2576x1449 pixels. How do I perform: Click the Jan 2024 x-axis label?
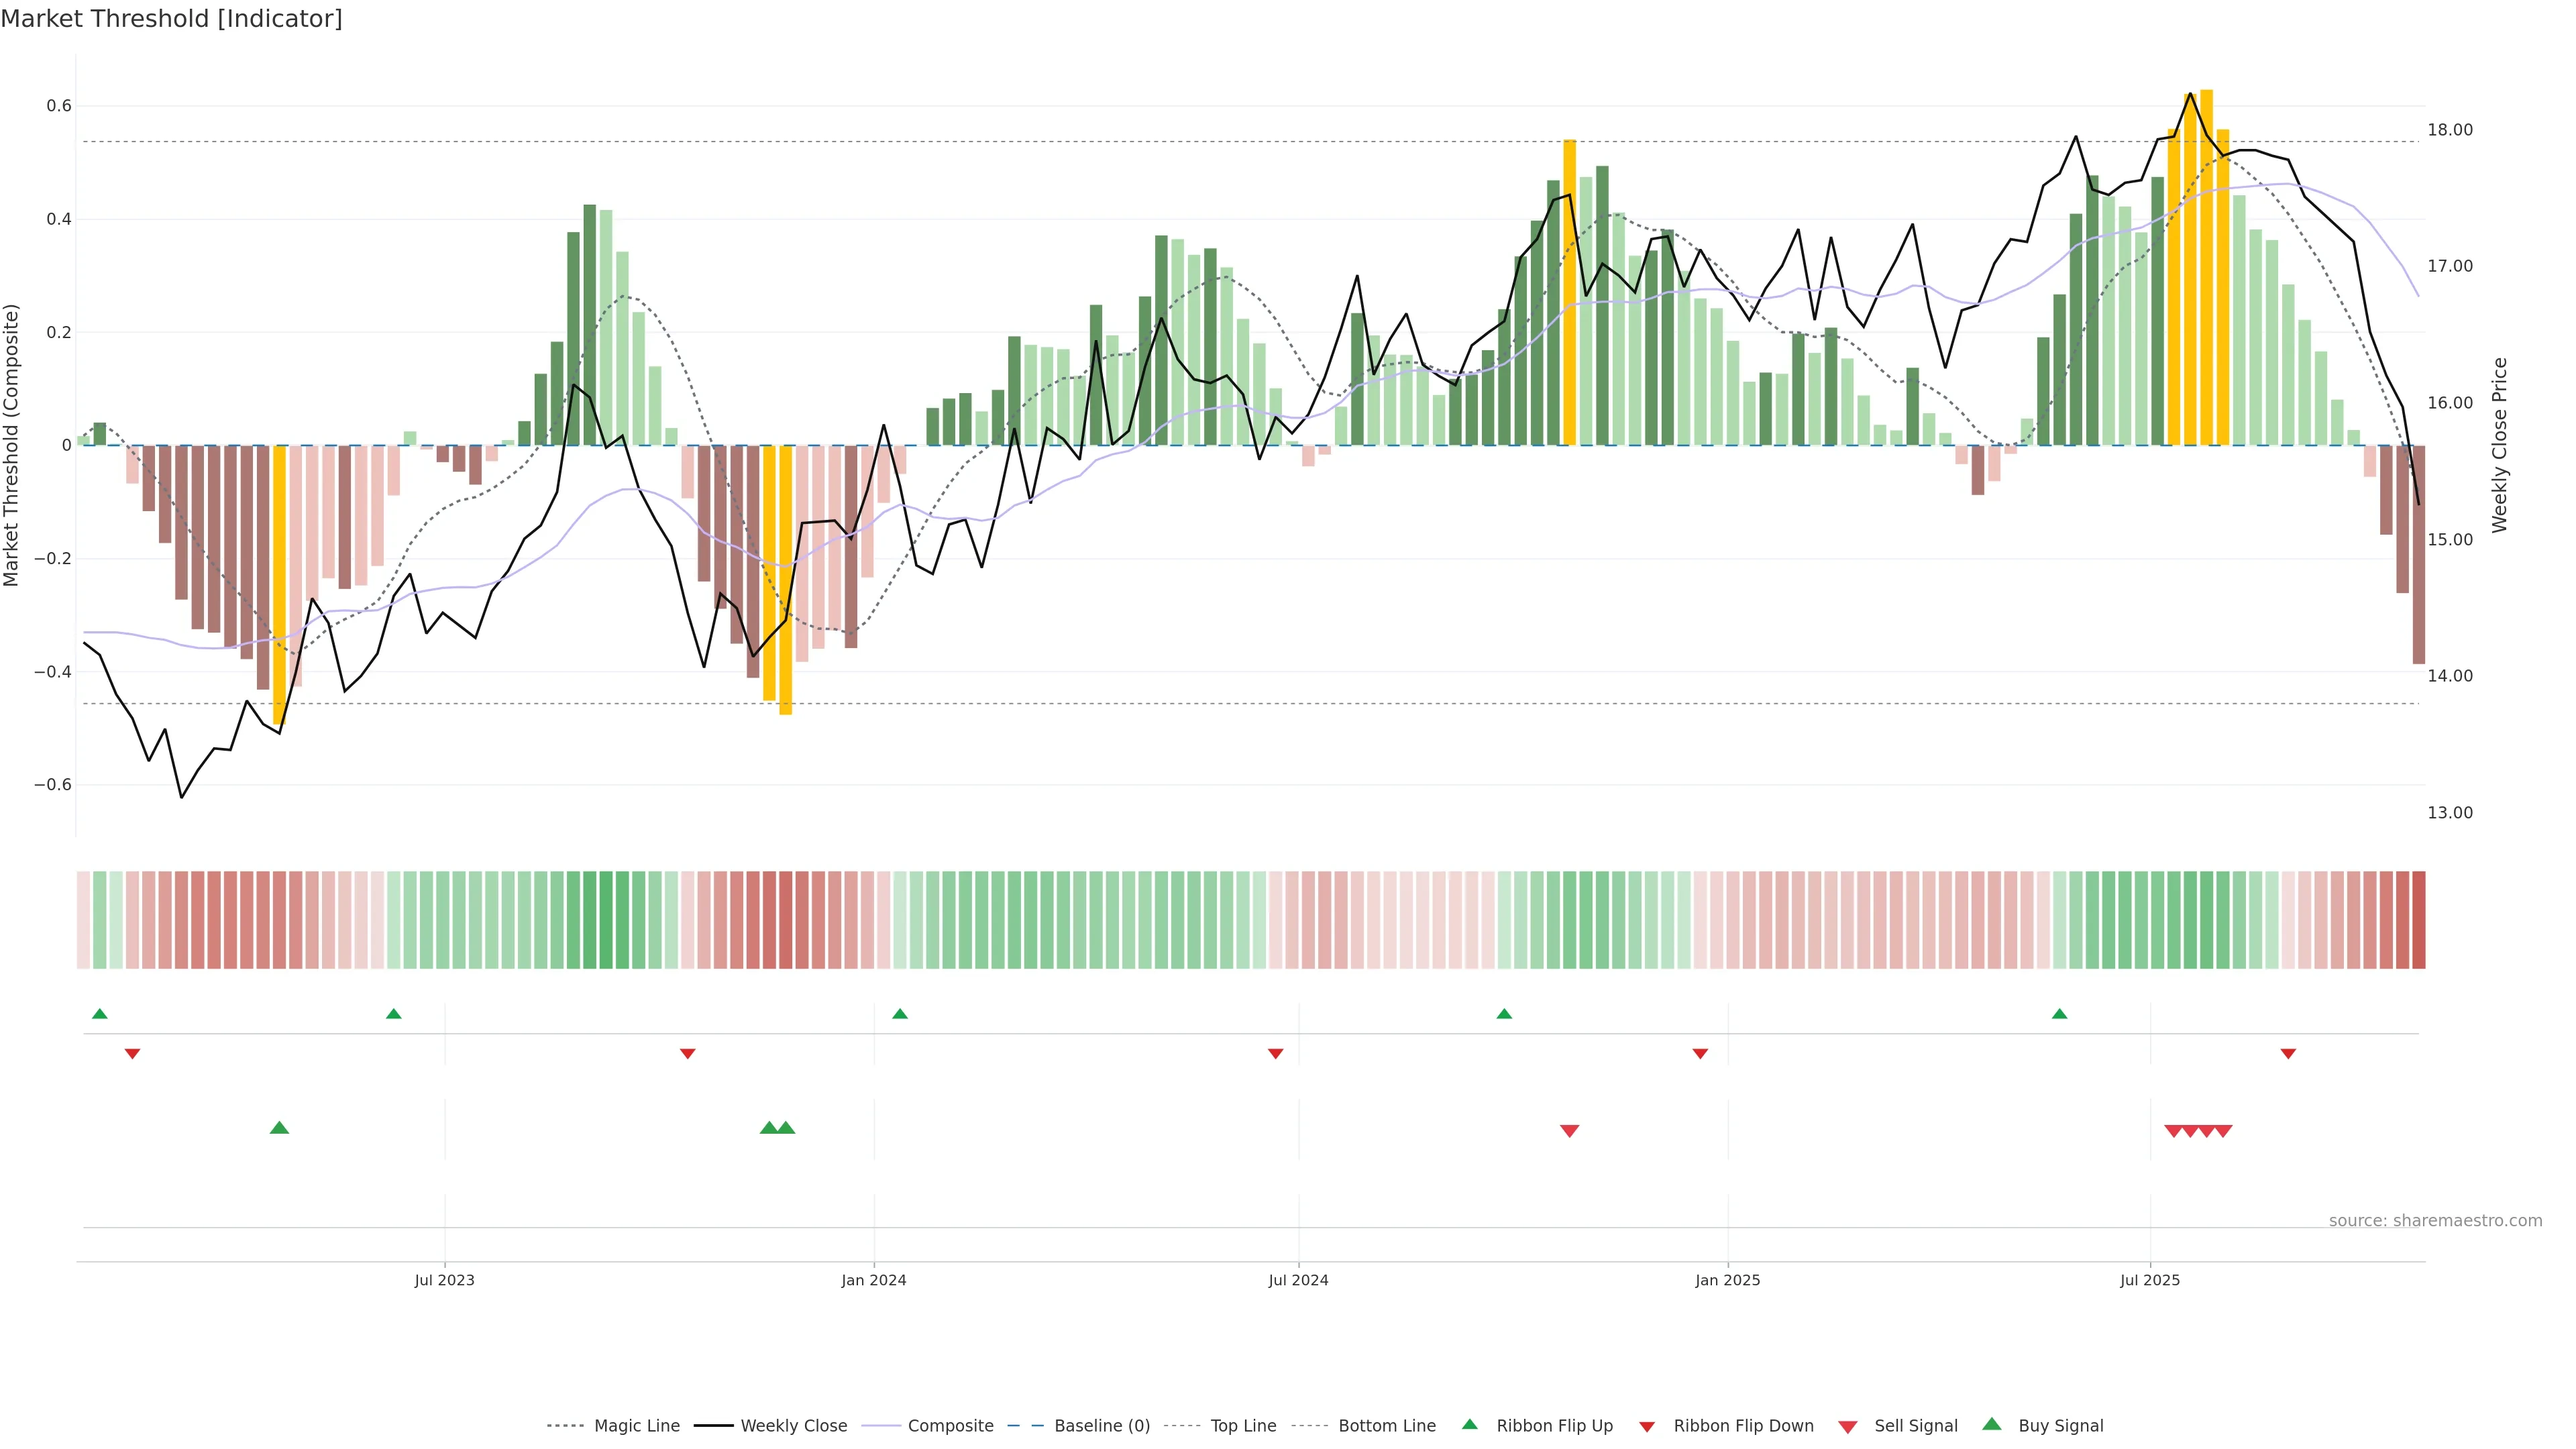point(873,1280)
